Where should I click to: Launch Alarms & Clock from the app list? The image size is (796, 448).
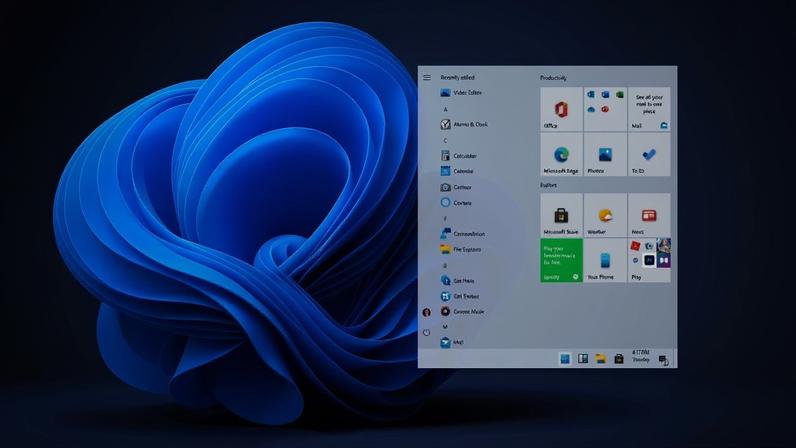(x=464, y=124)
